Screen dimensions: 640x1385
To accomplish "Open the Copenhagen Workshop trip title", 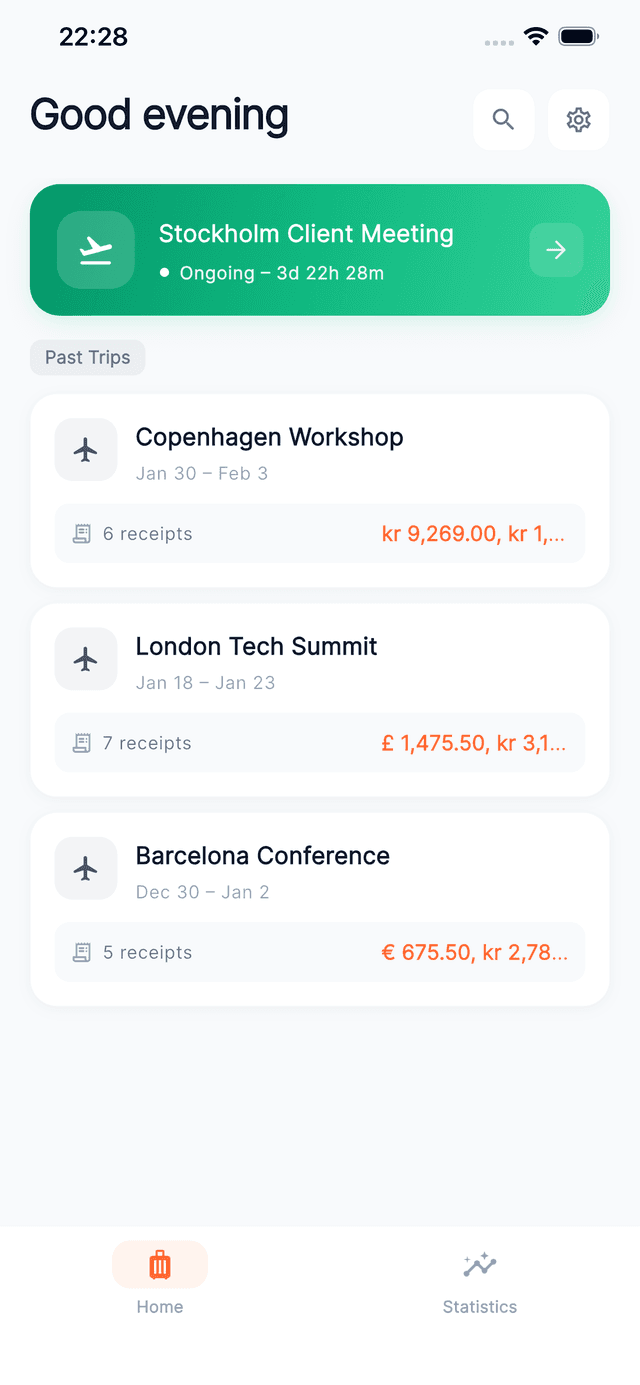I will tap(270, 438).
